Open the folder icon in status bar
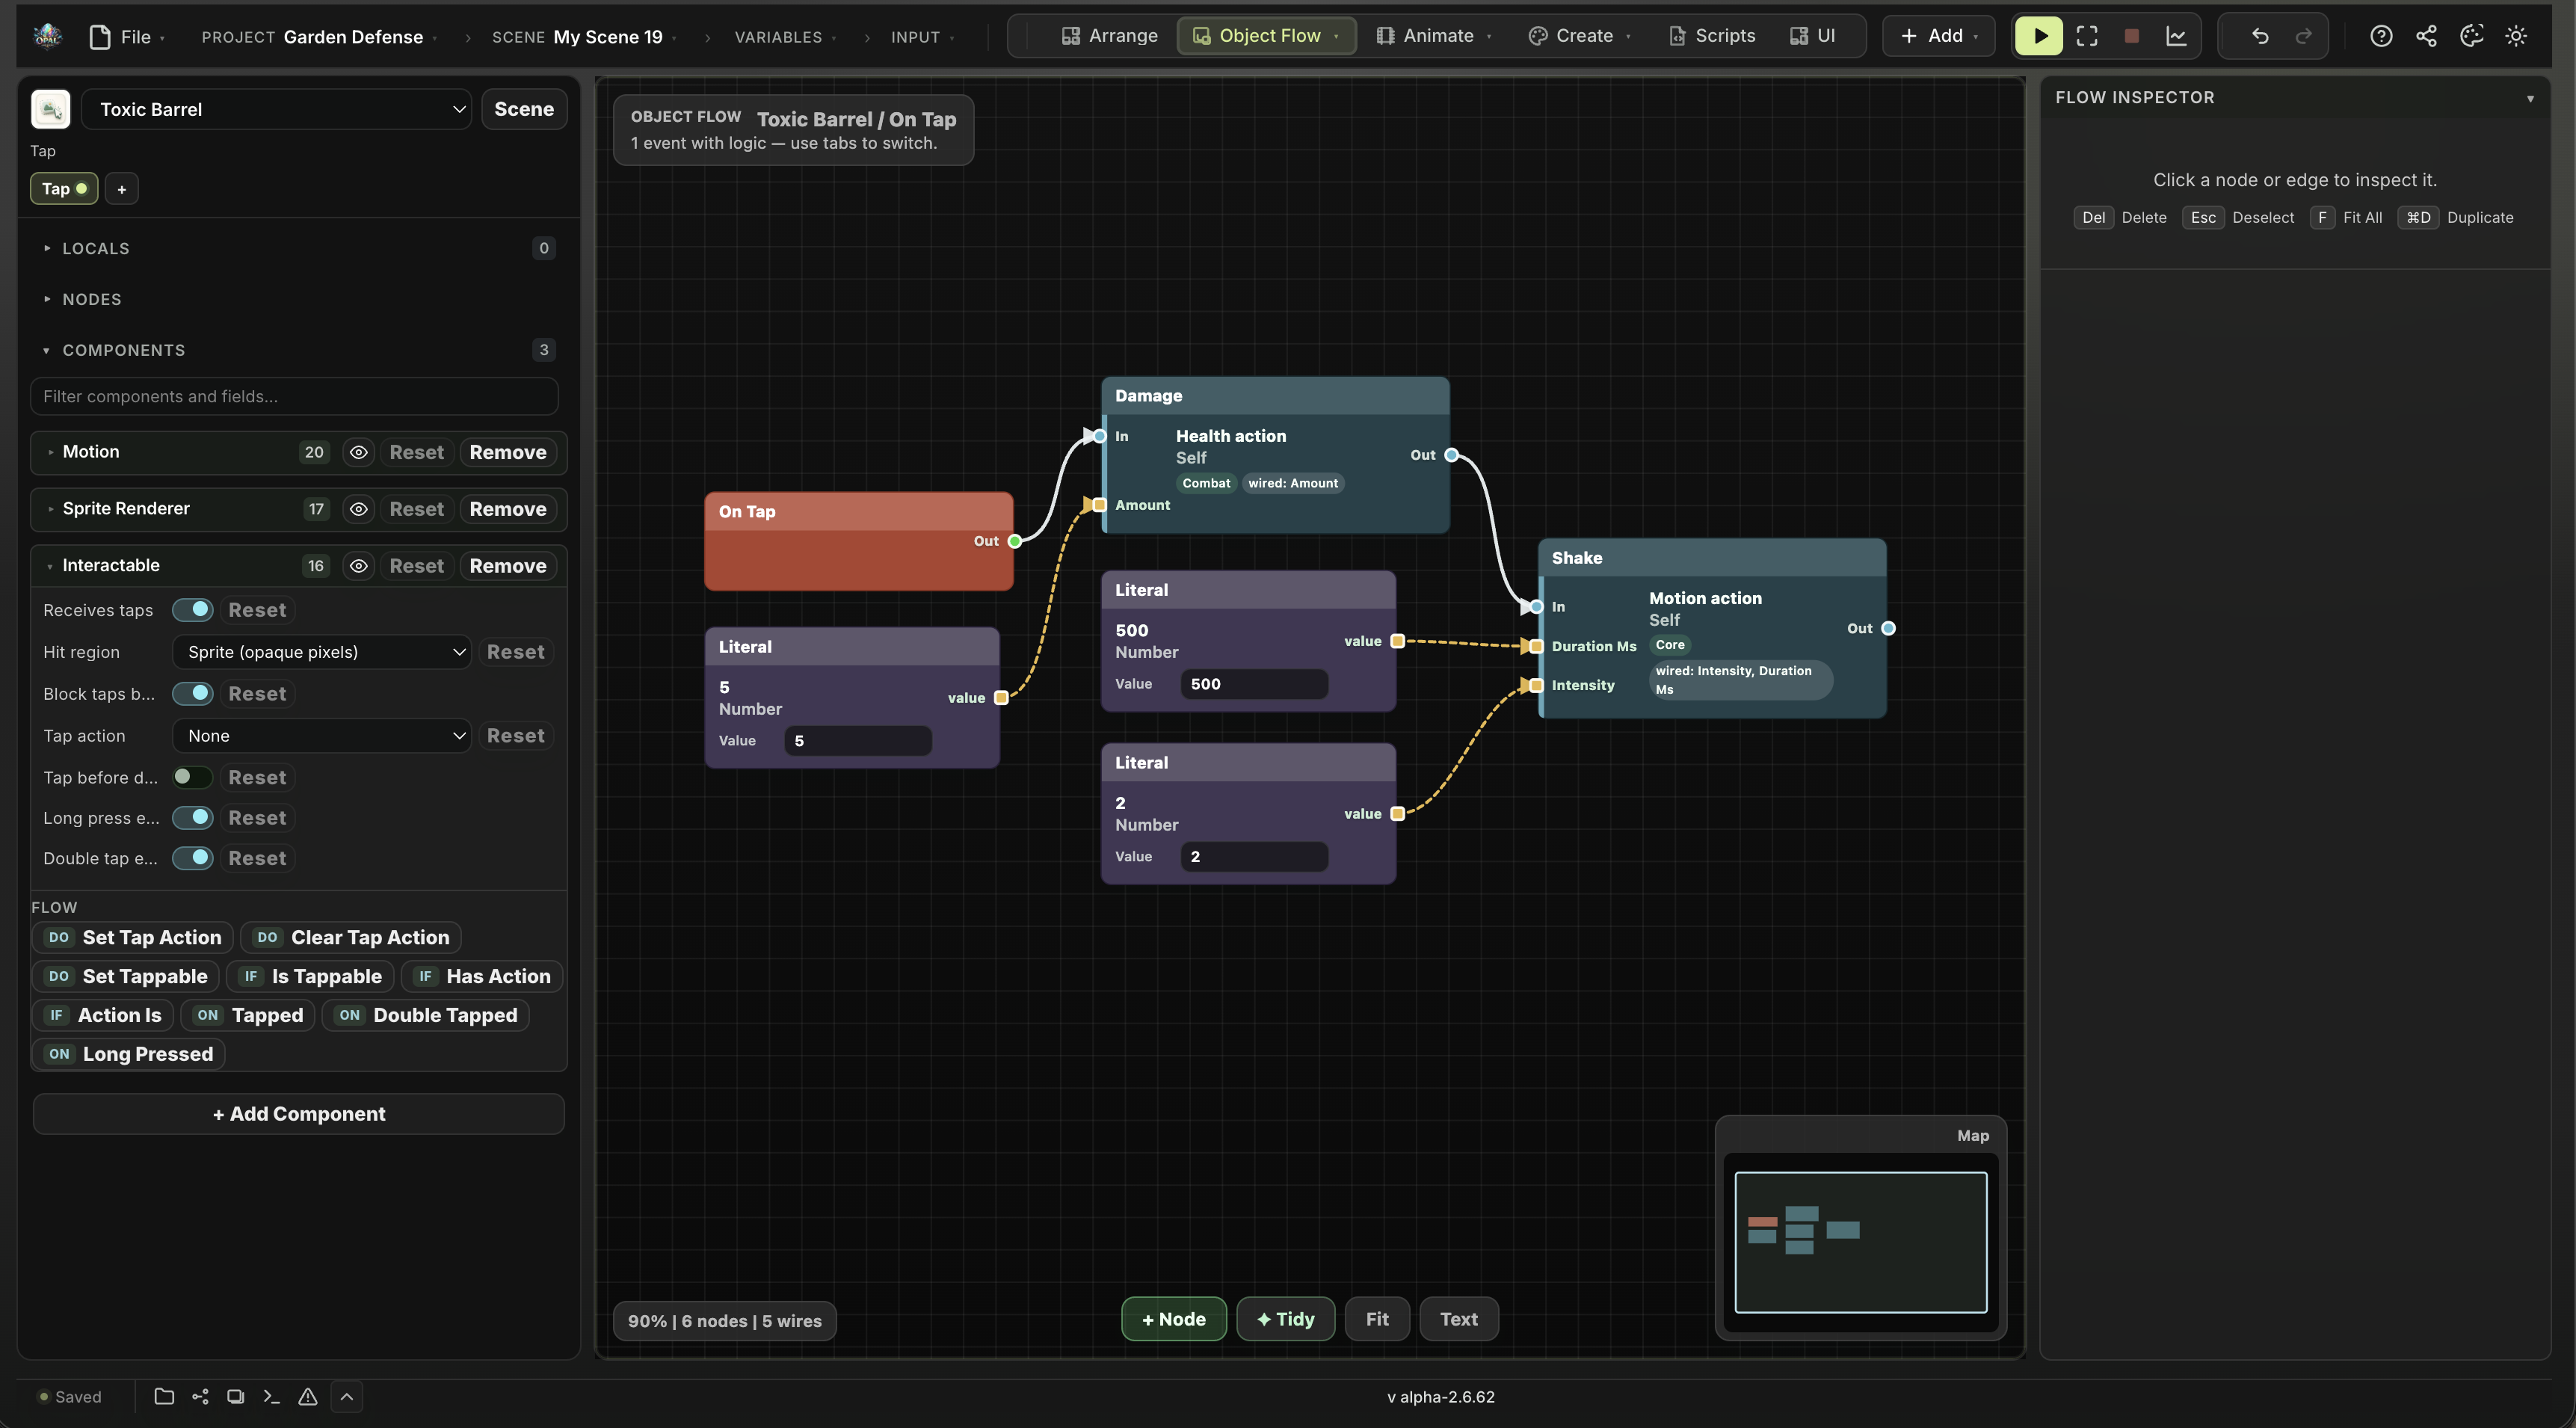The height and width of the screenshot is (1428, 2576). pos(164,1397)
